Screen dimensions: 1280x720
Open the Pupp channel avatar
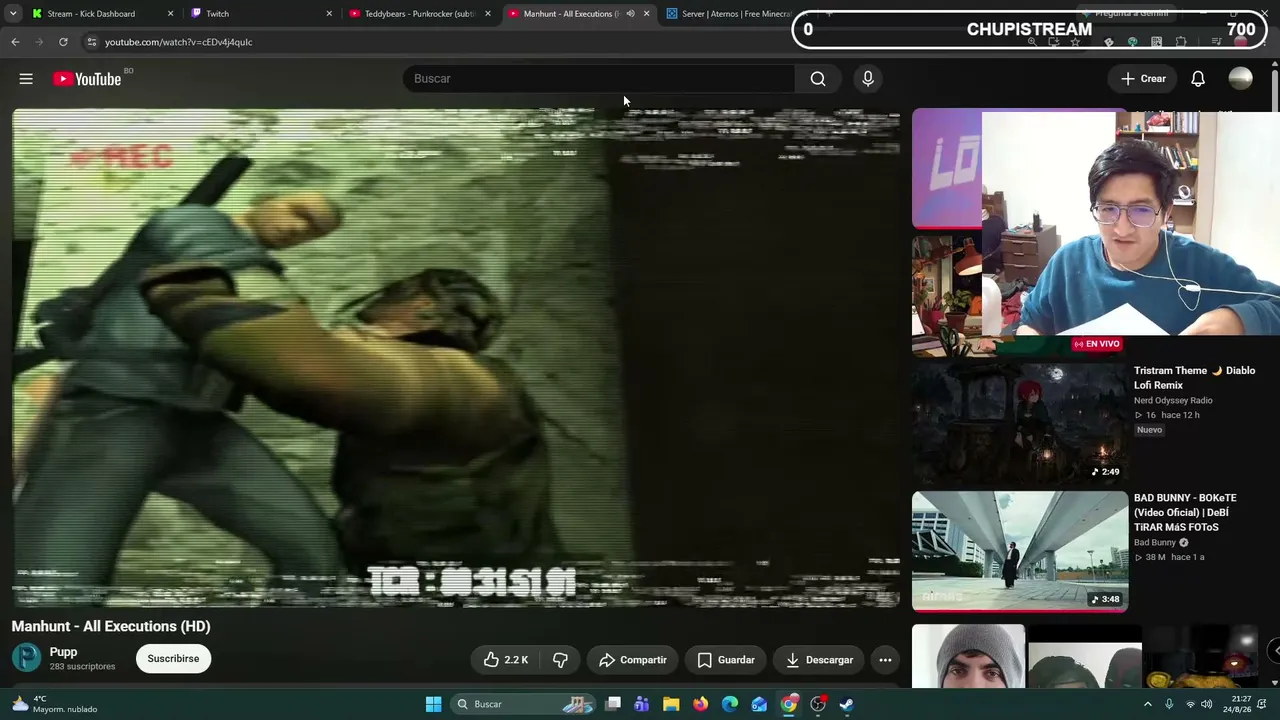(26, 658)
